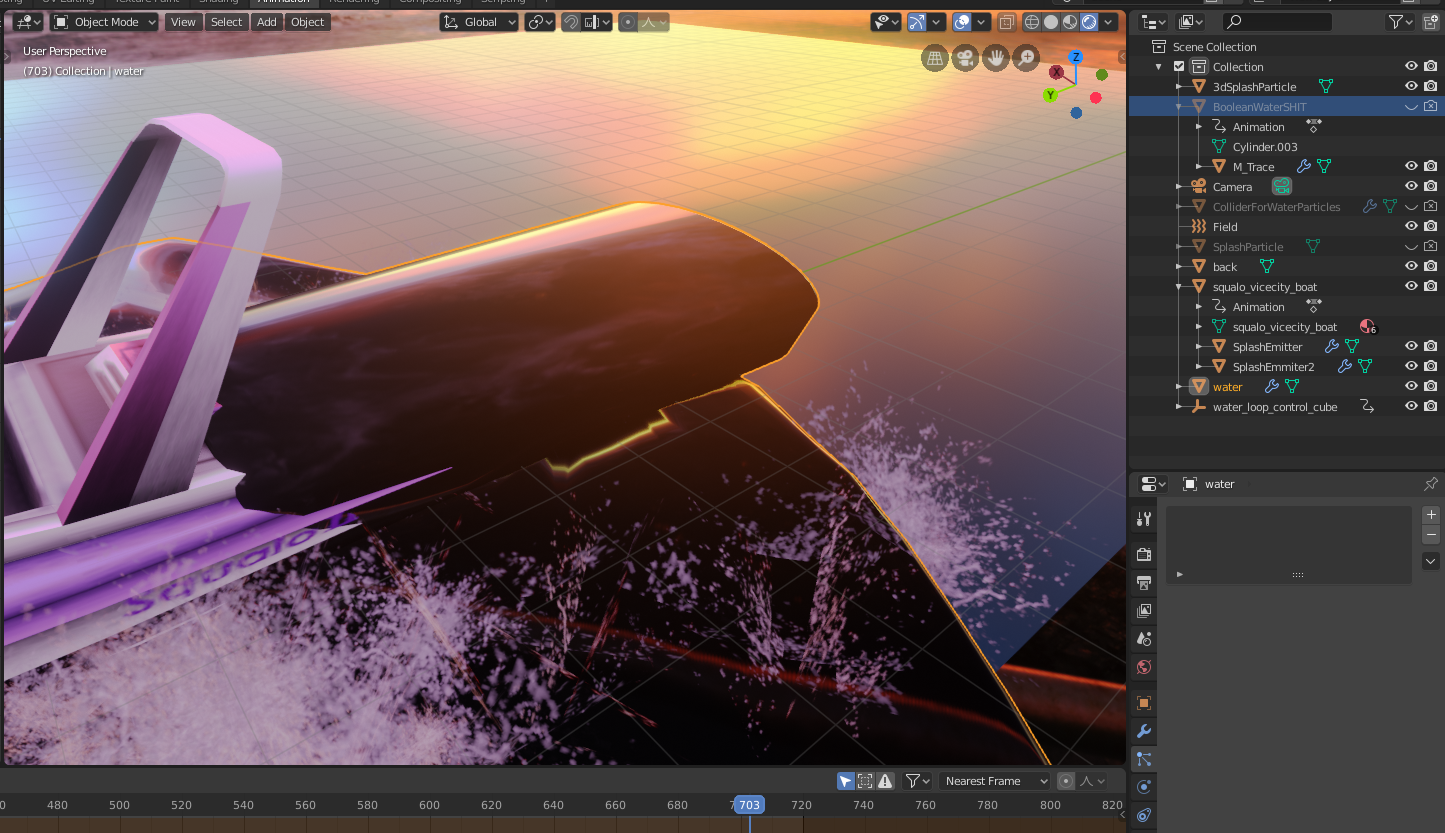Switch to rendered viewport shading
This screenshot has height=833, width=1445.
(x=1089, y=22)
